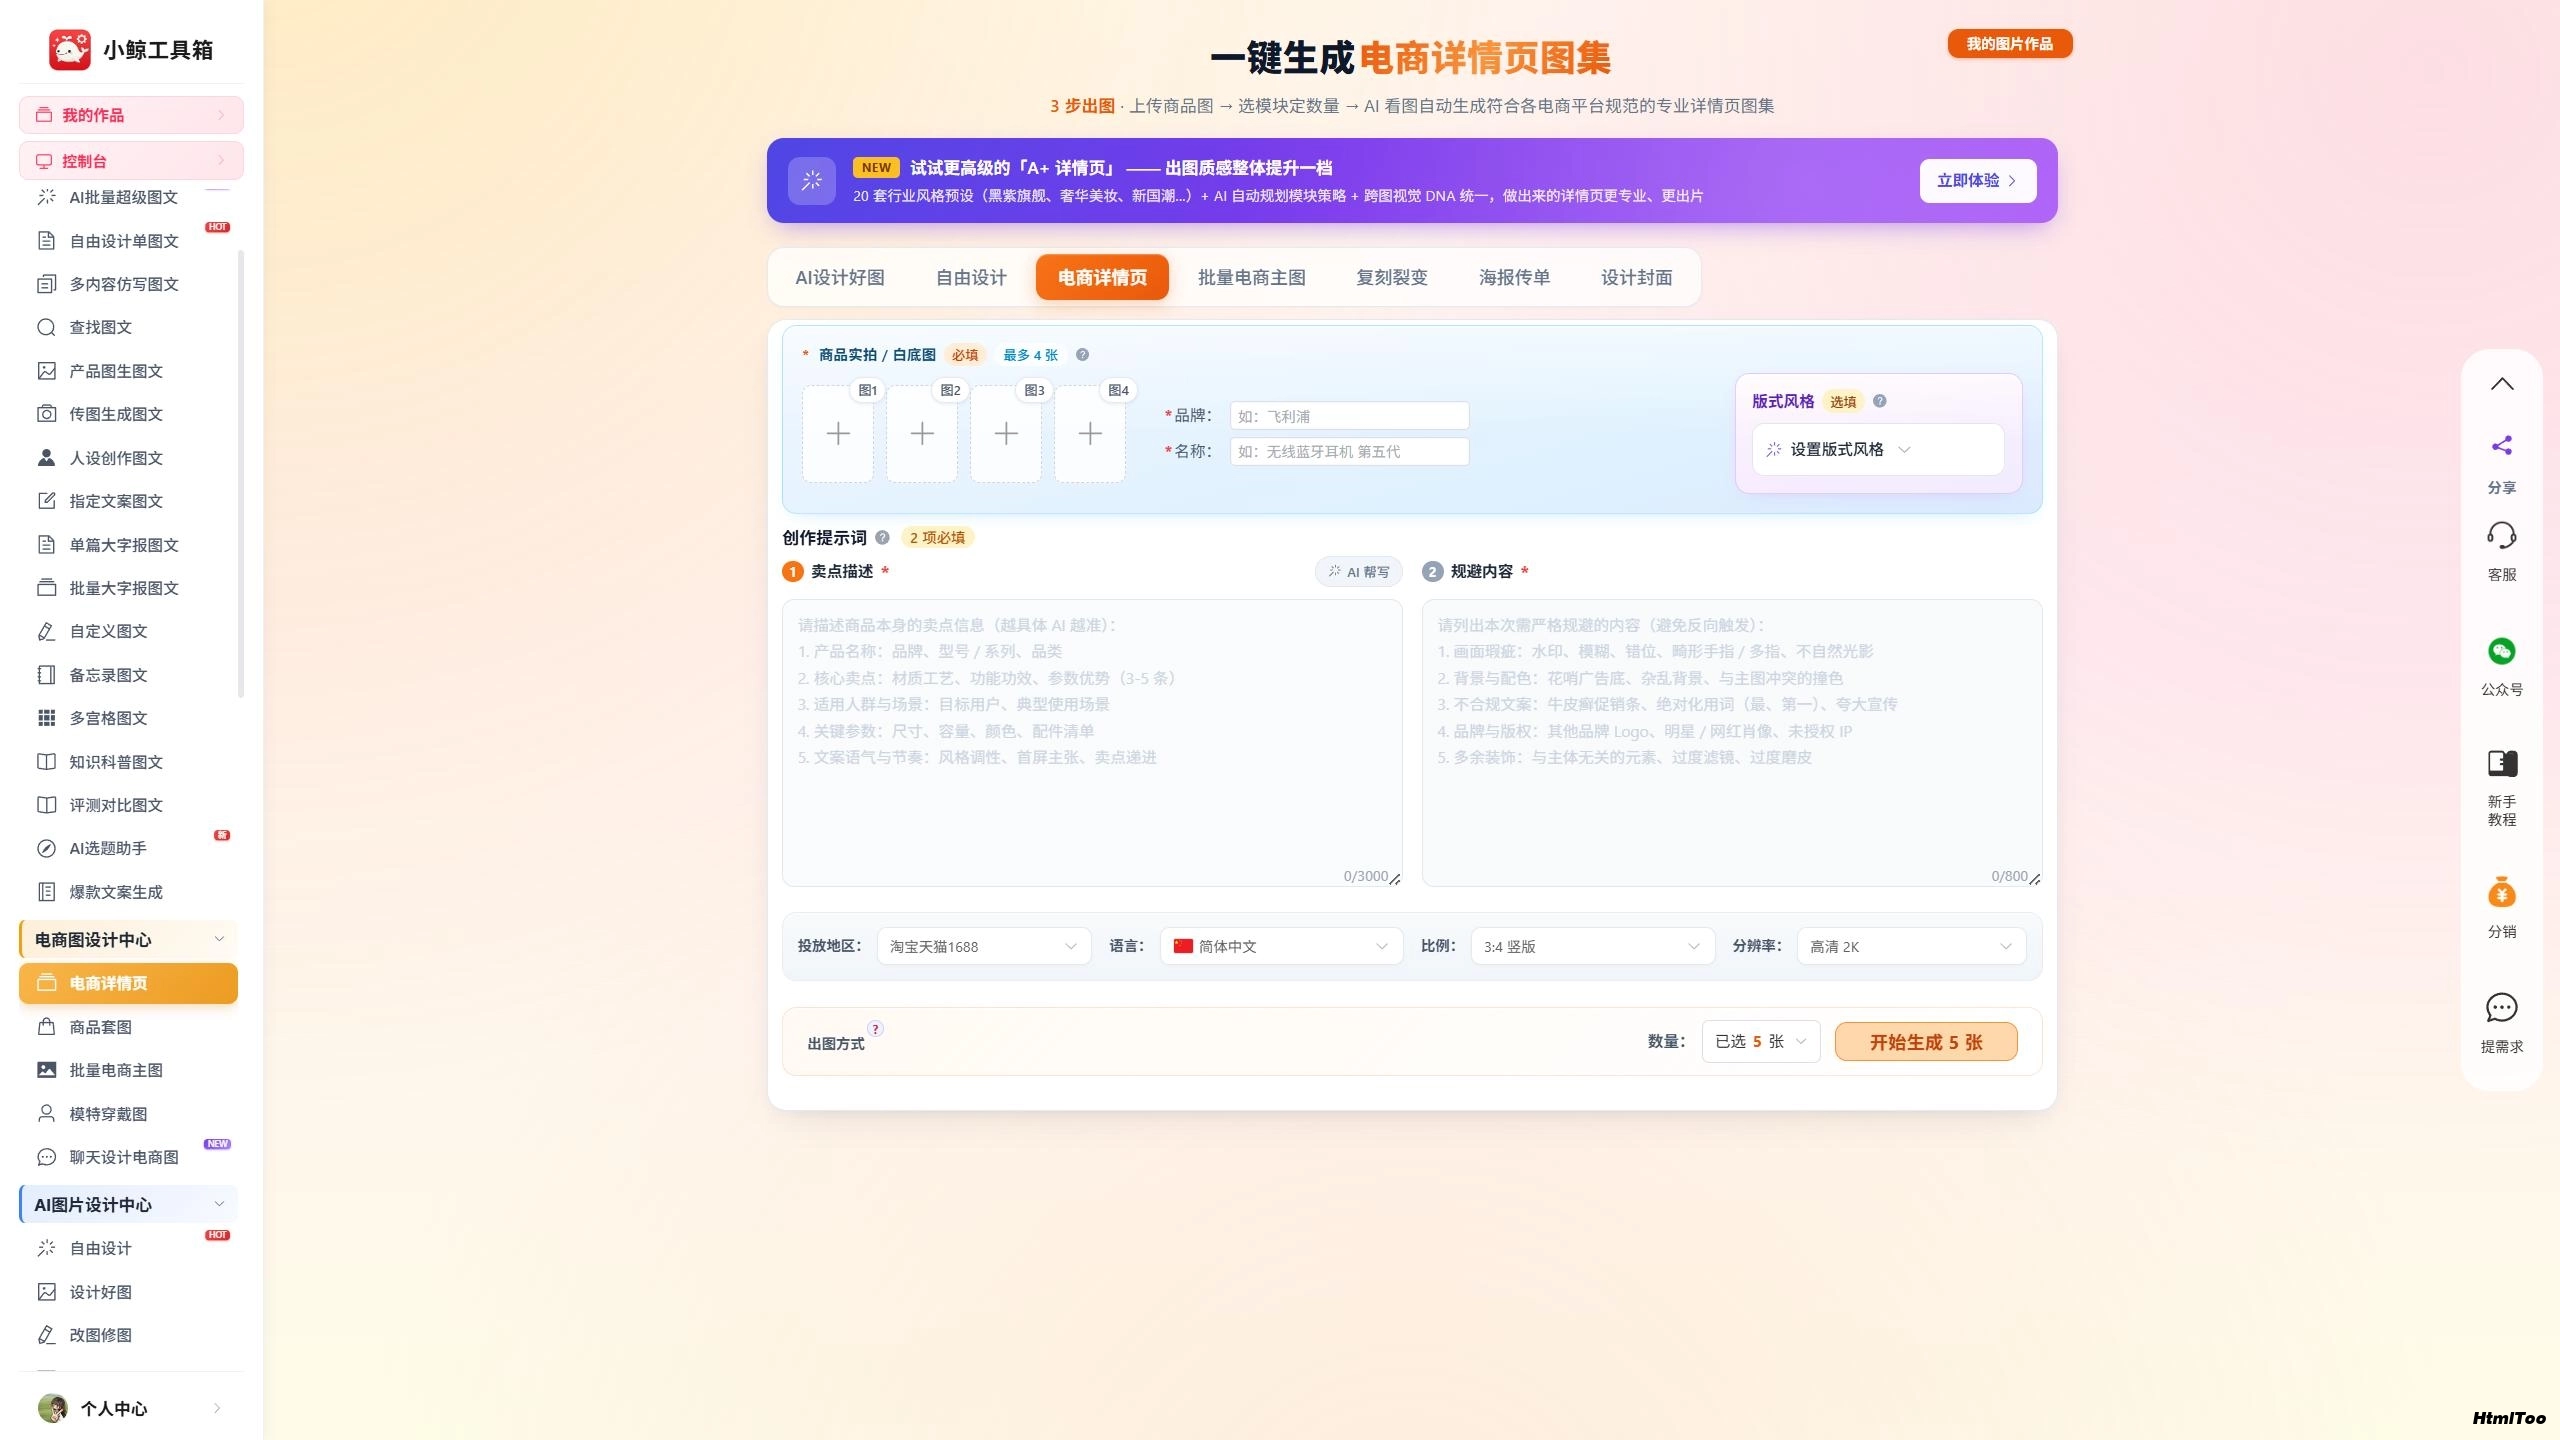The image size is (2560, 1440).
Task: Open the 设置版式风格 dropdown
Action: coord(1878,449)
